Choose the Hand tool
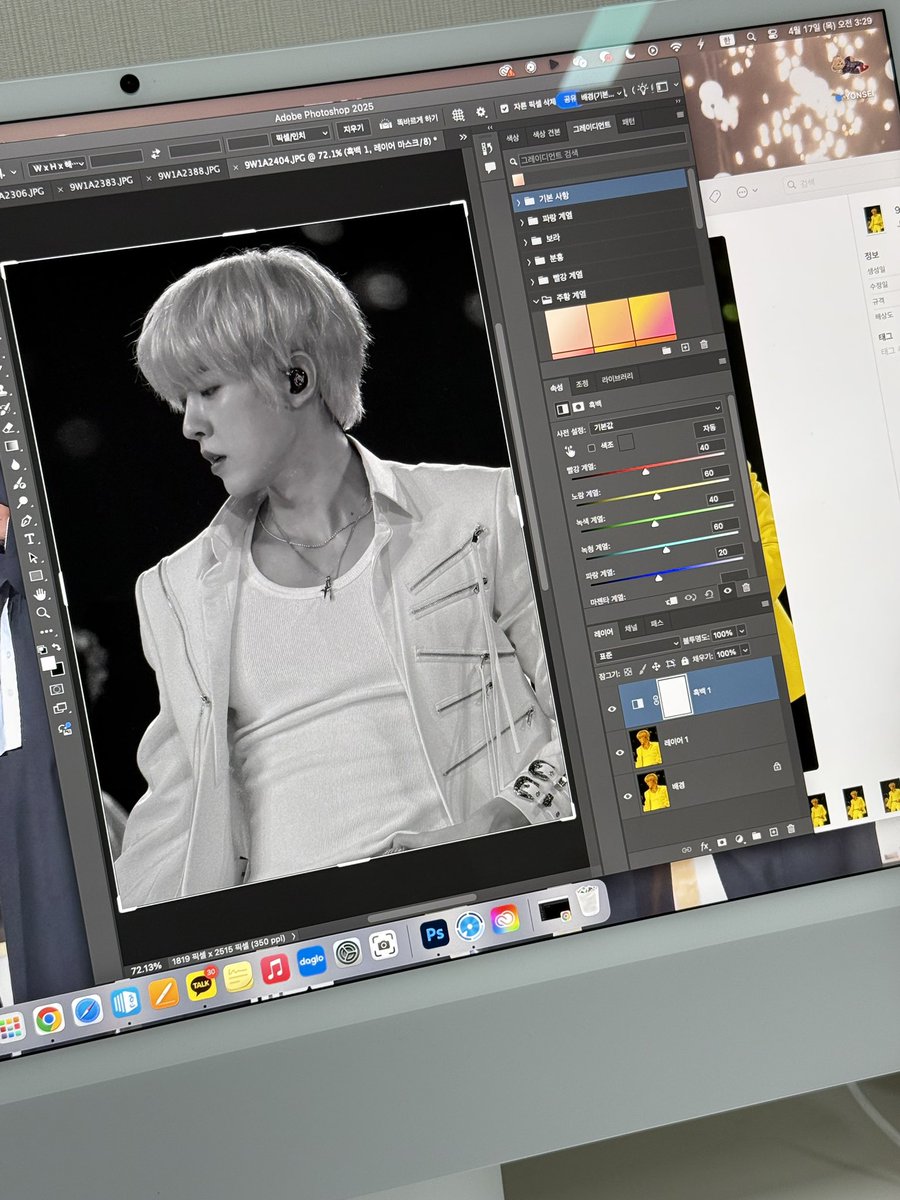900x1200 pixels. click(40, 595)
